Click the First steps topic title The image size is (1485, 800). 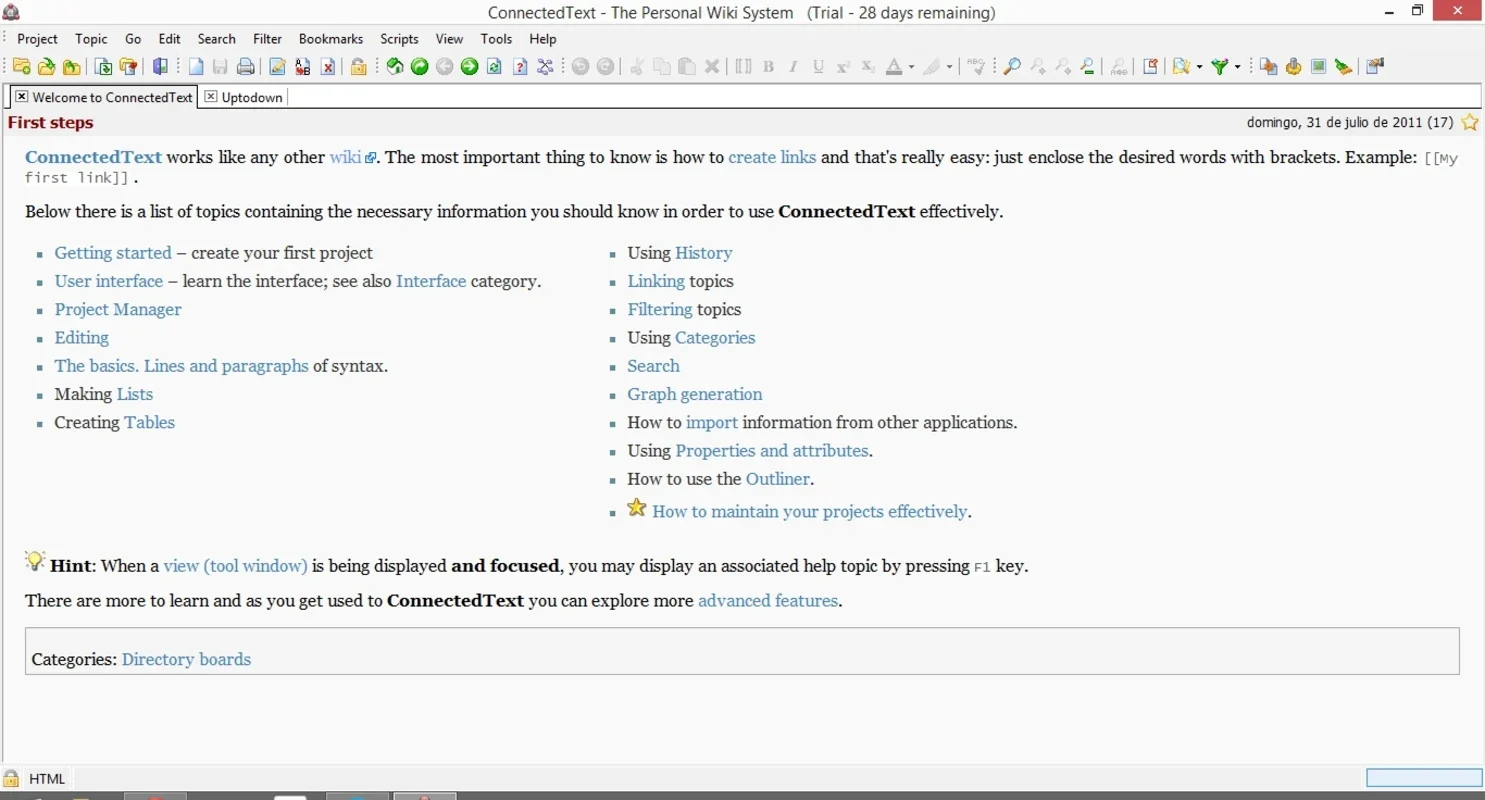click(50, 123)
